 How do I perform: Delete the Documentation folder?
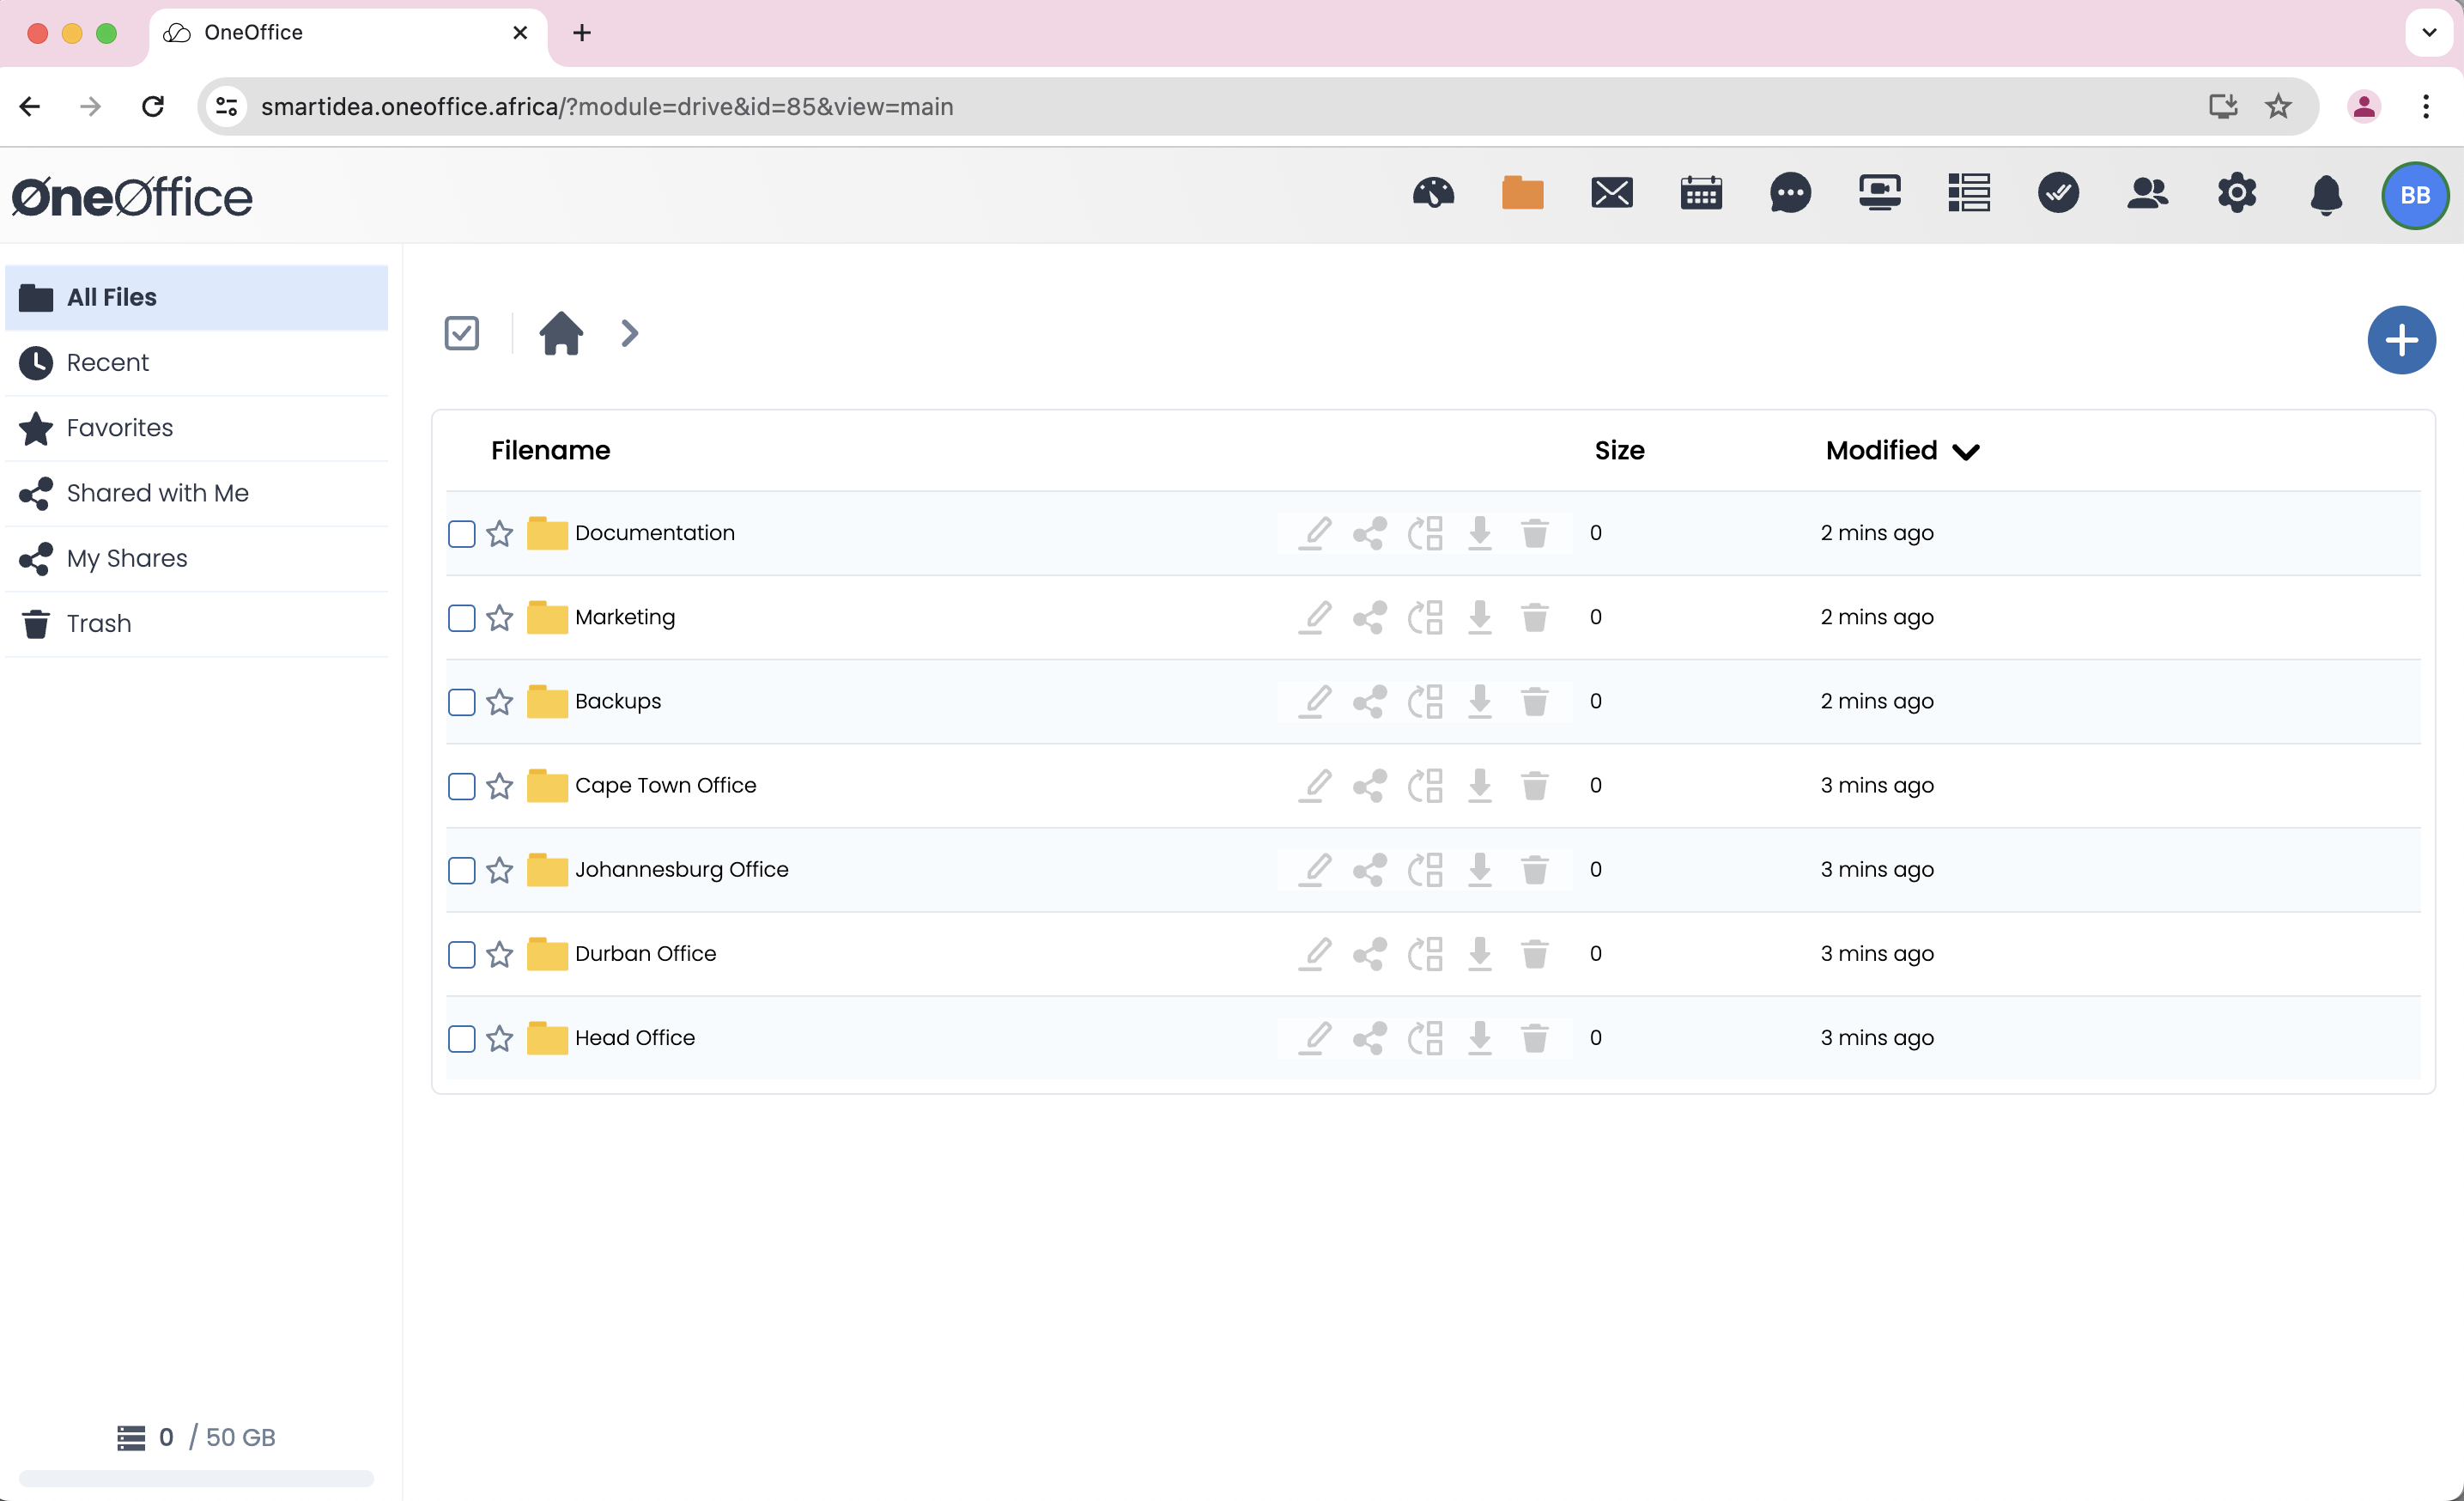[x=1534, y=533]
